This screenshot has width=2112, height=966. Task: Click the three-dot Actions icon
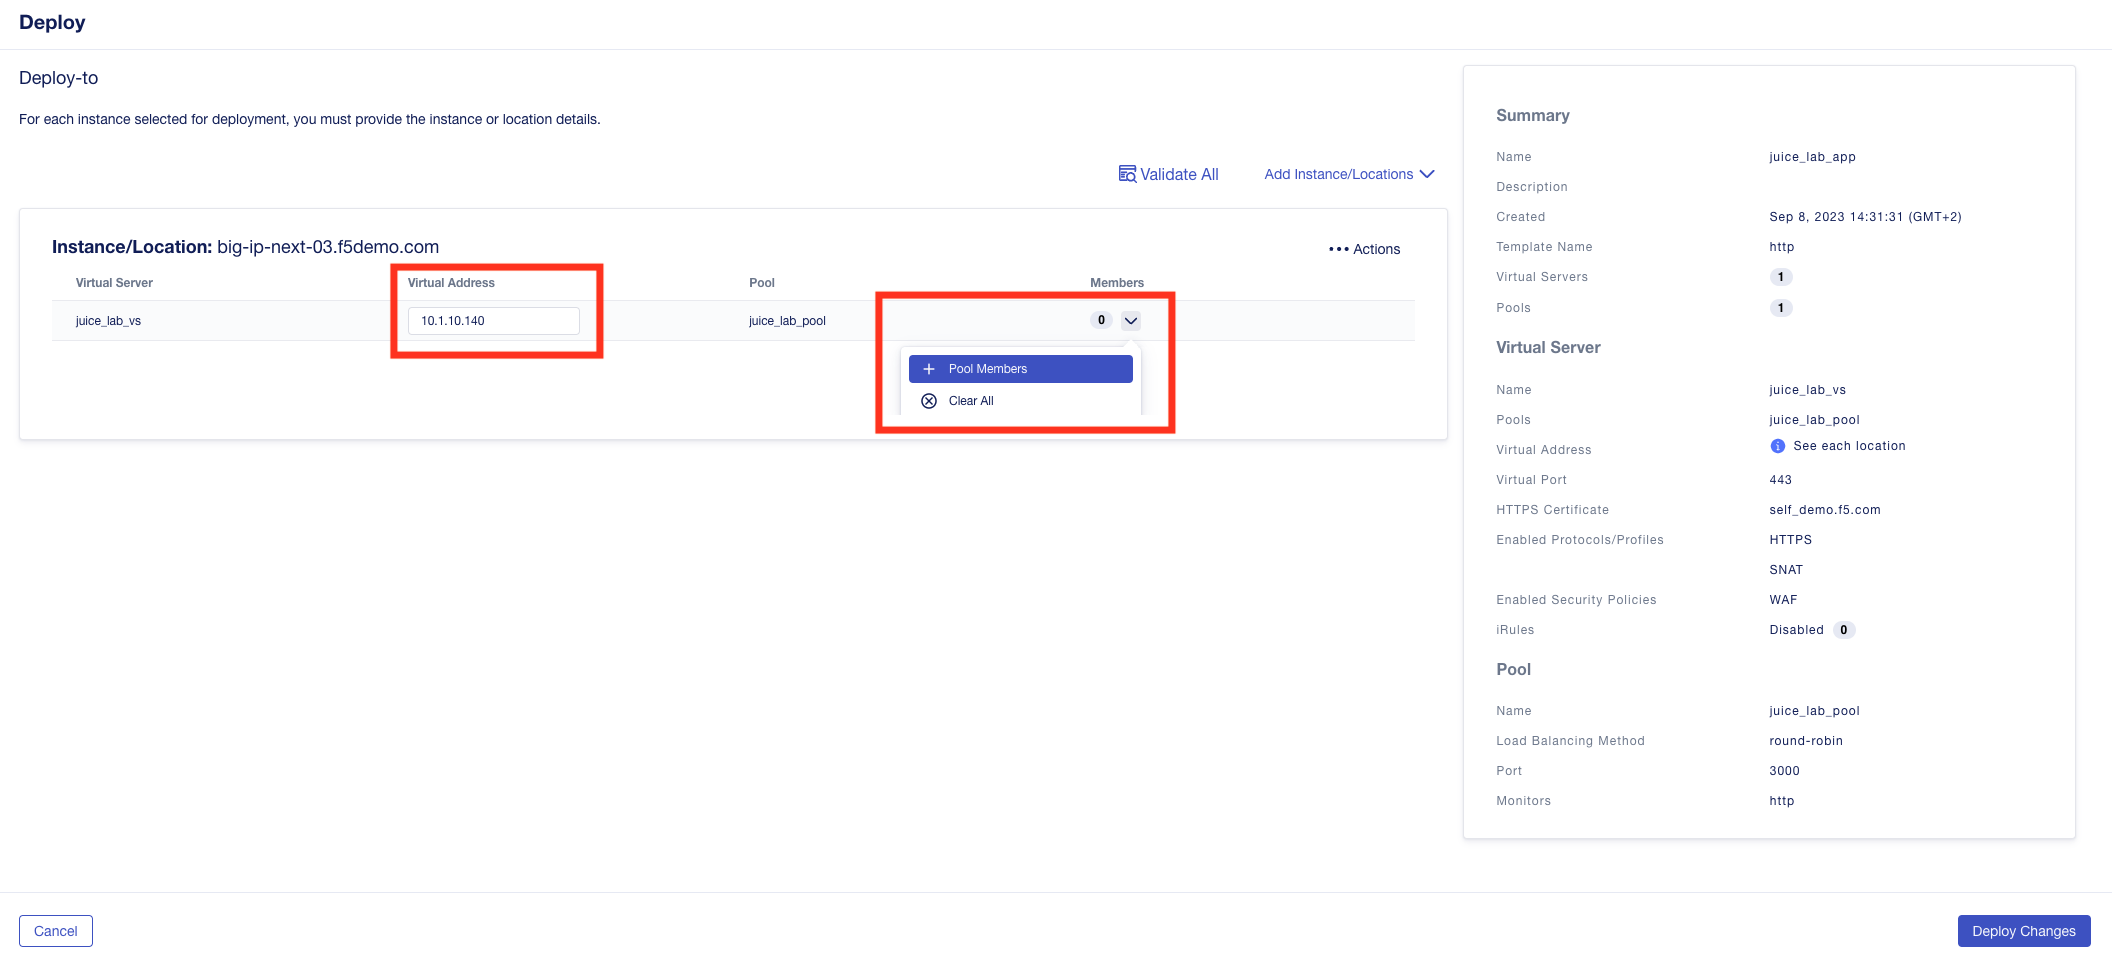(1338, 249)
